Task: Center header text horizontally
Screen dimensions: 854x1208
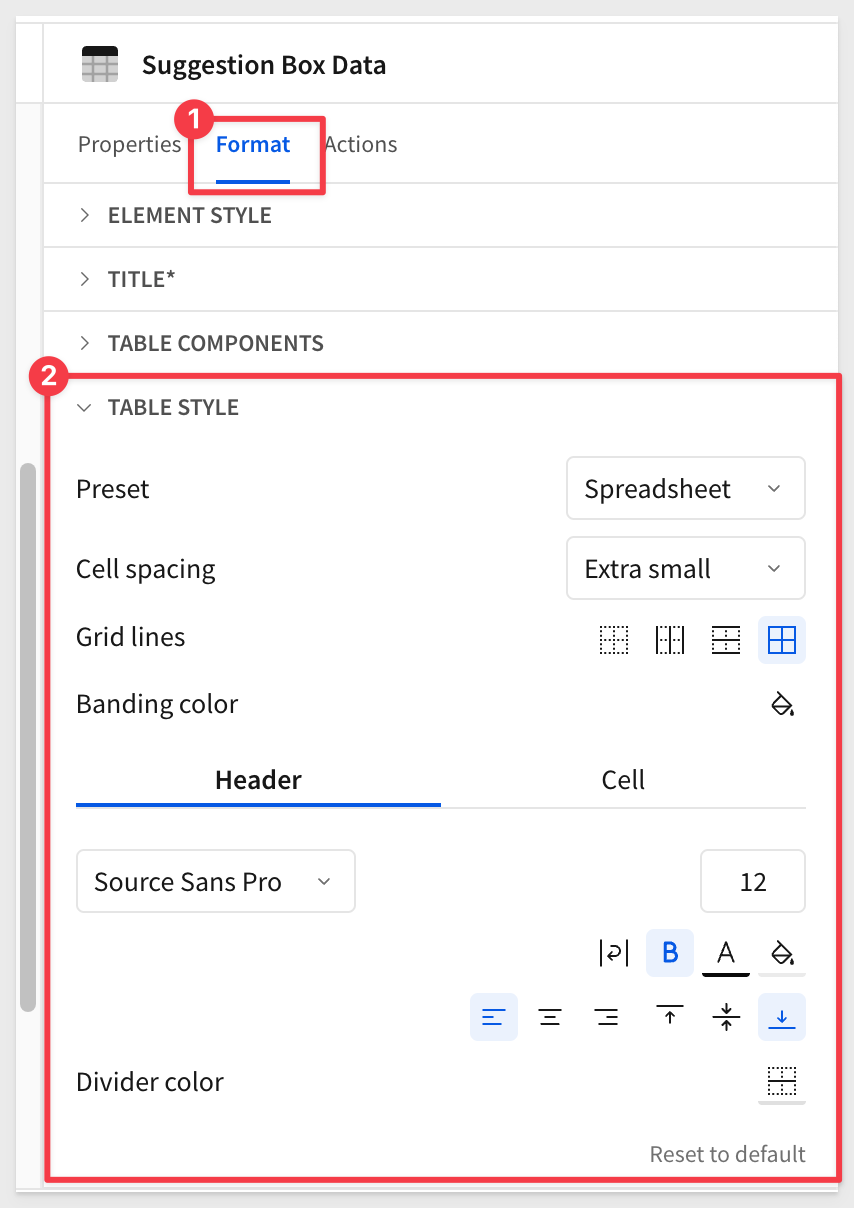Action: (x=550, y=1017)
